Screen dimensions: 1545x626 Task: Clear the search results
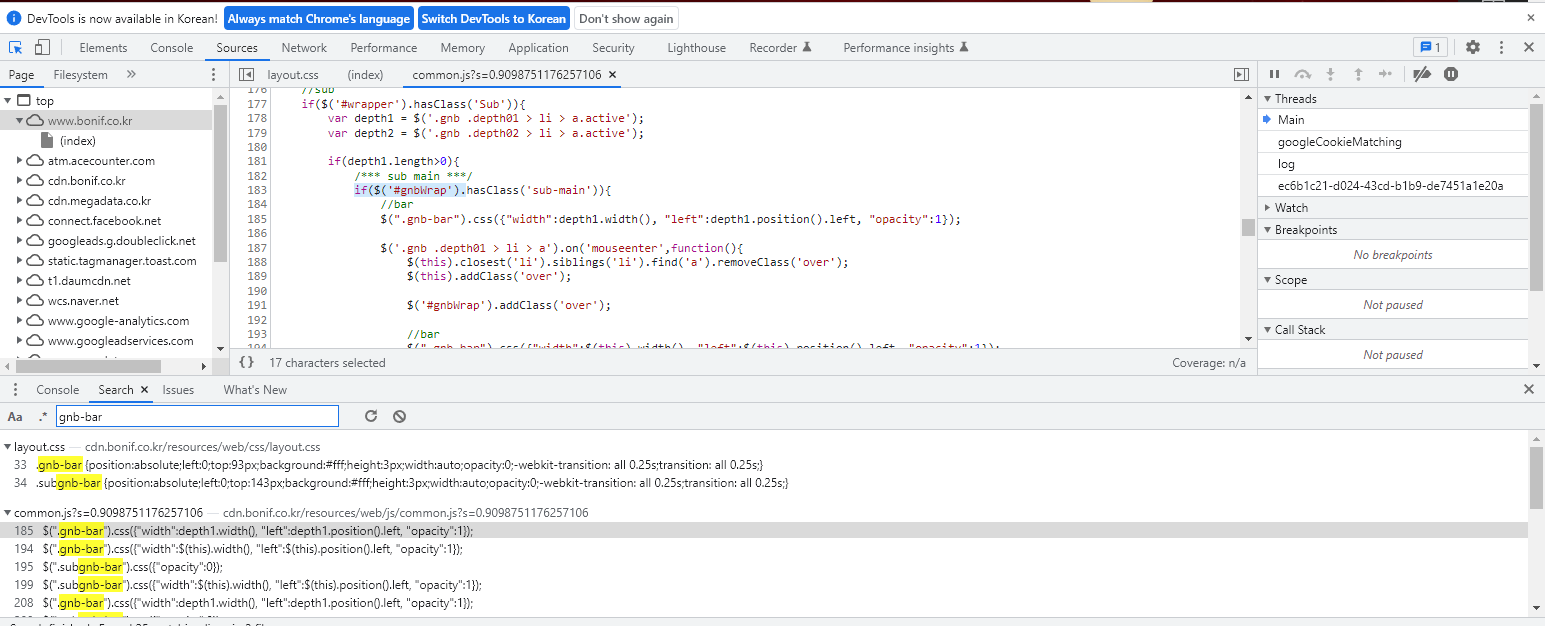coord(399,416)
